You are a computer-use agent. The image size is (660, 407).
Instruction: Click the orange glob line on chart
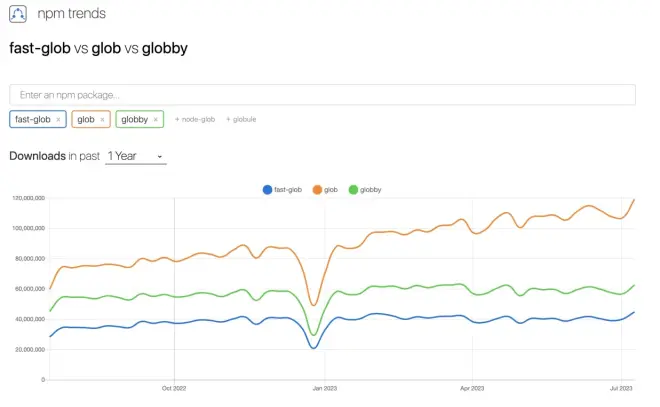coord(400,231)
